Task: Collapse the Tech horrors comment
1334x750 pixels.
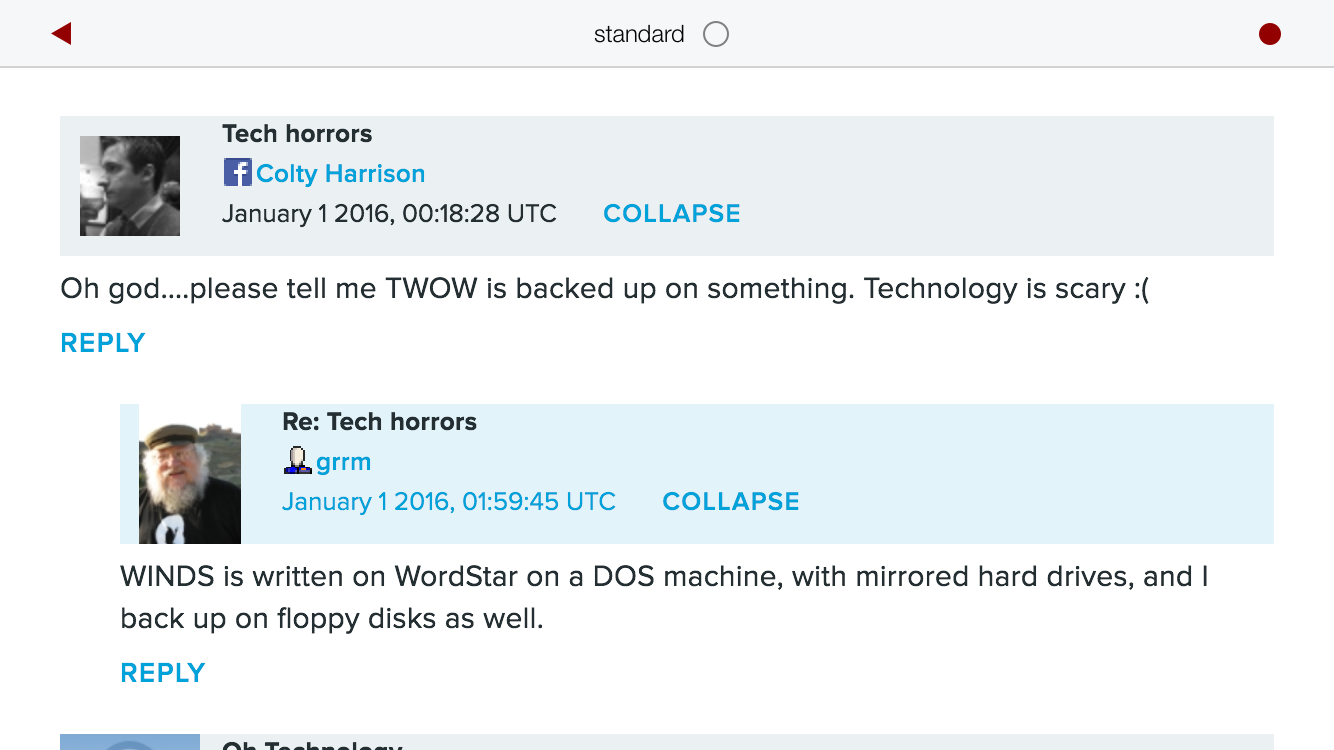Action: coord(672,213)
